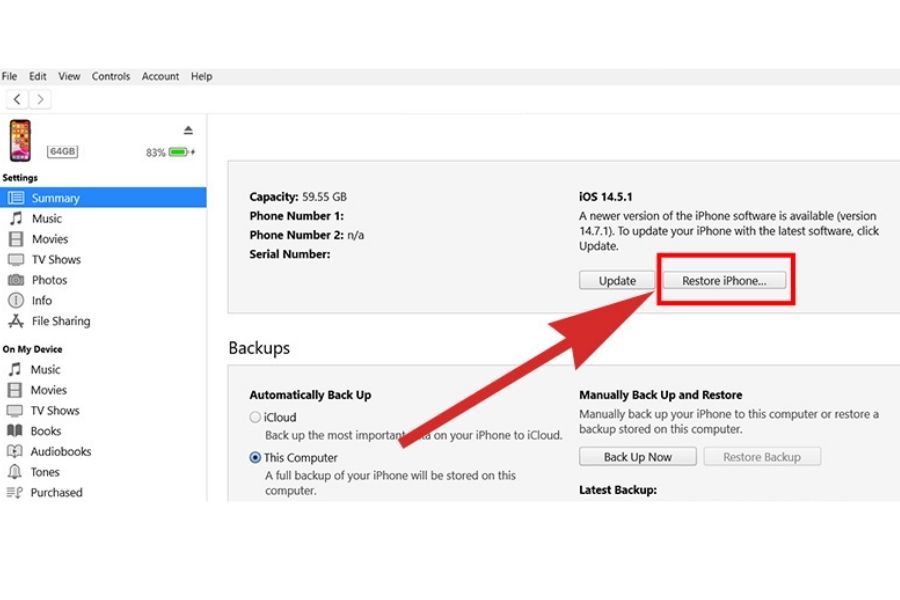Select Summary in the sidebar
Image resolution: width=900 pixels, height=600 pixels.
[x=55, y=198]
